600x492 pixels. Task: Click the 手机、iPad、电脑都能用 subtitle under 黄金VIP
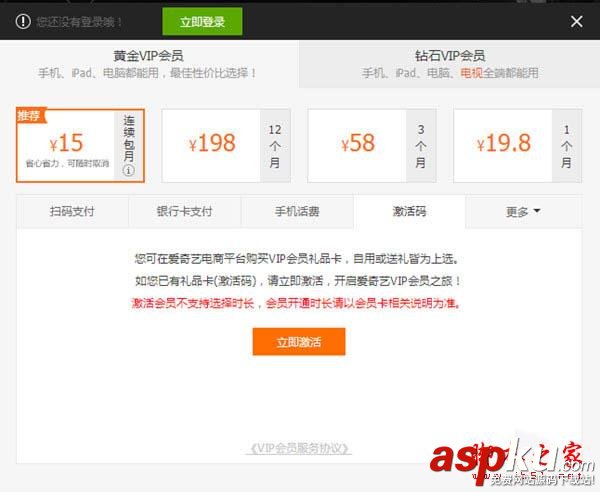click(147, 73)
